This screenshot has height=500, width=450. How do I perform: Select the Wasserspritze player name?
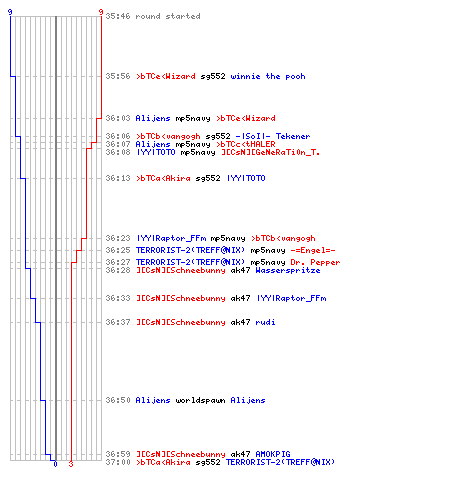pos(288,270)
